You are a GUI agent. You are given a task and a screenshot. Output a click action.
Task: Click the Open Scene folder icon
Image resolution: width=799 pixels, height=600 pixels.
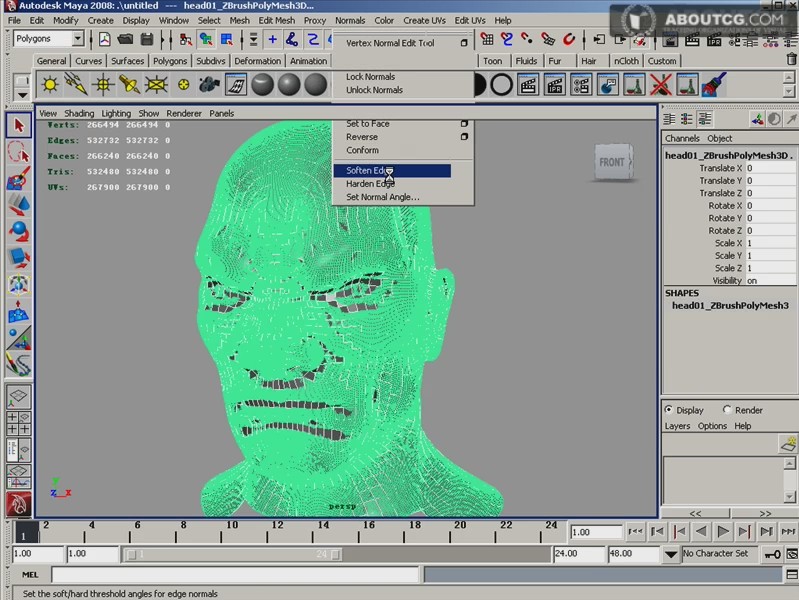[x=125, y=39]
